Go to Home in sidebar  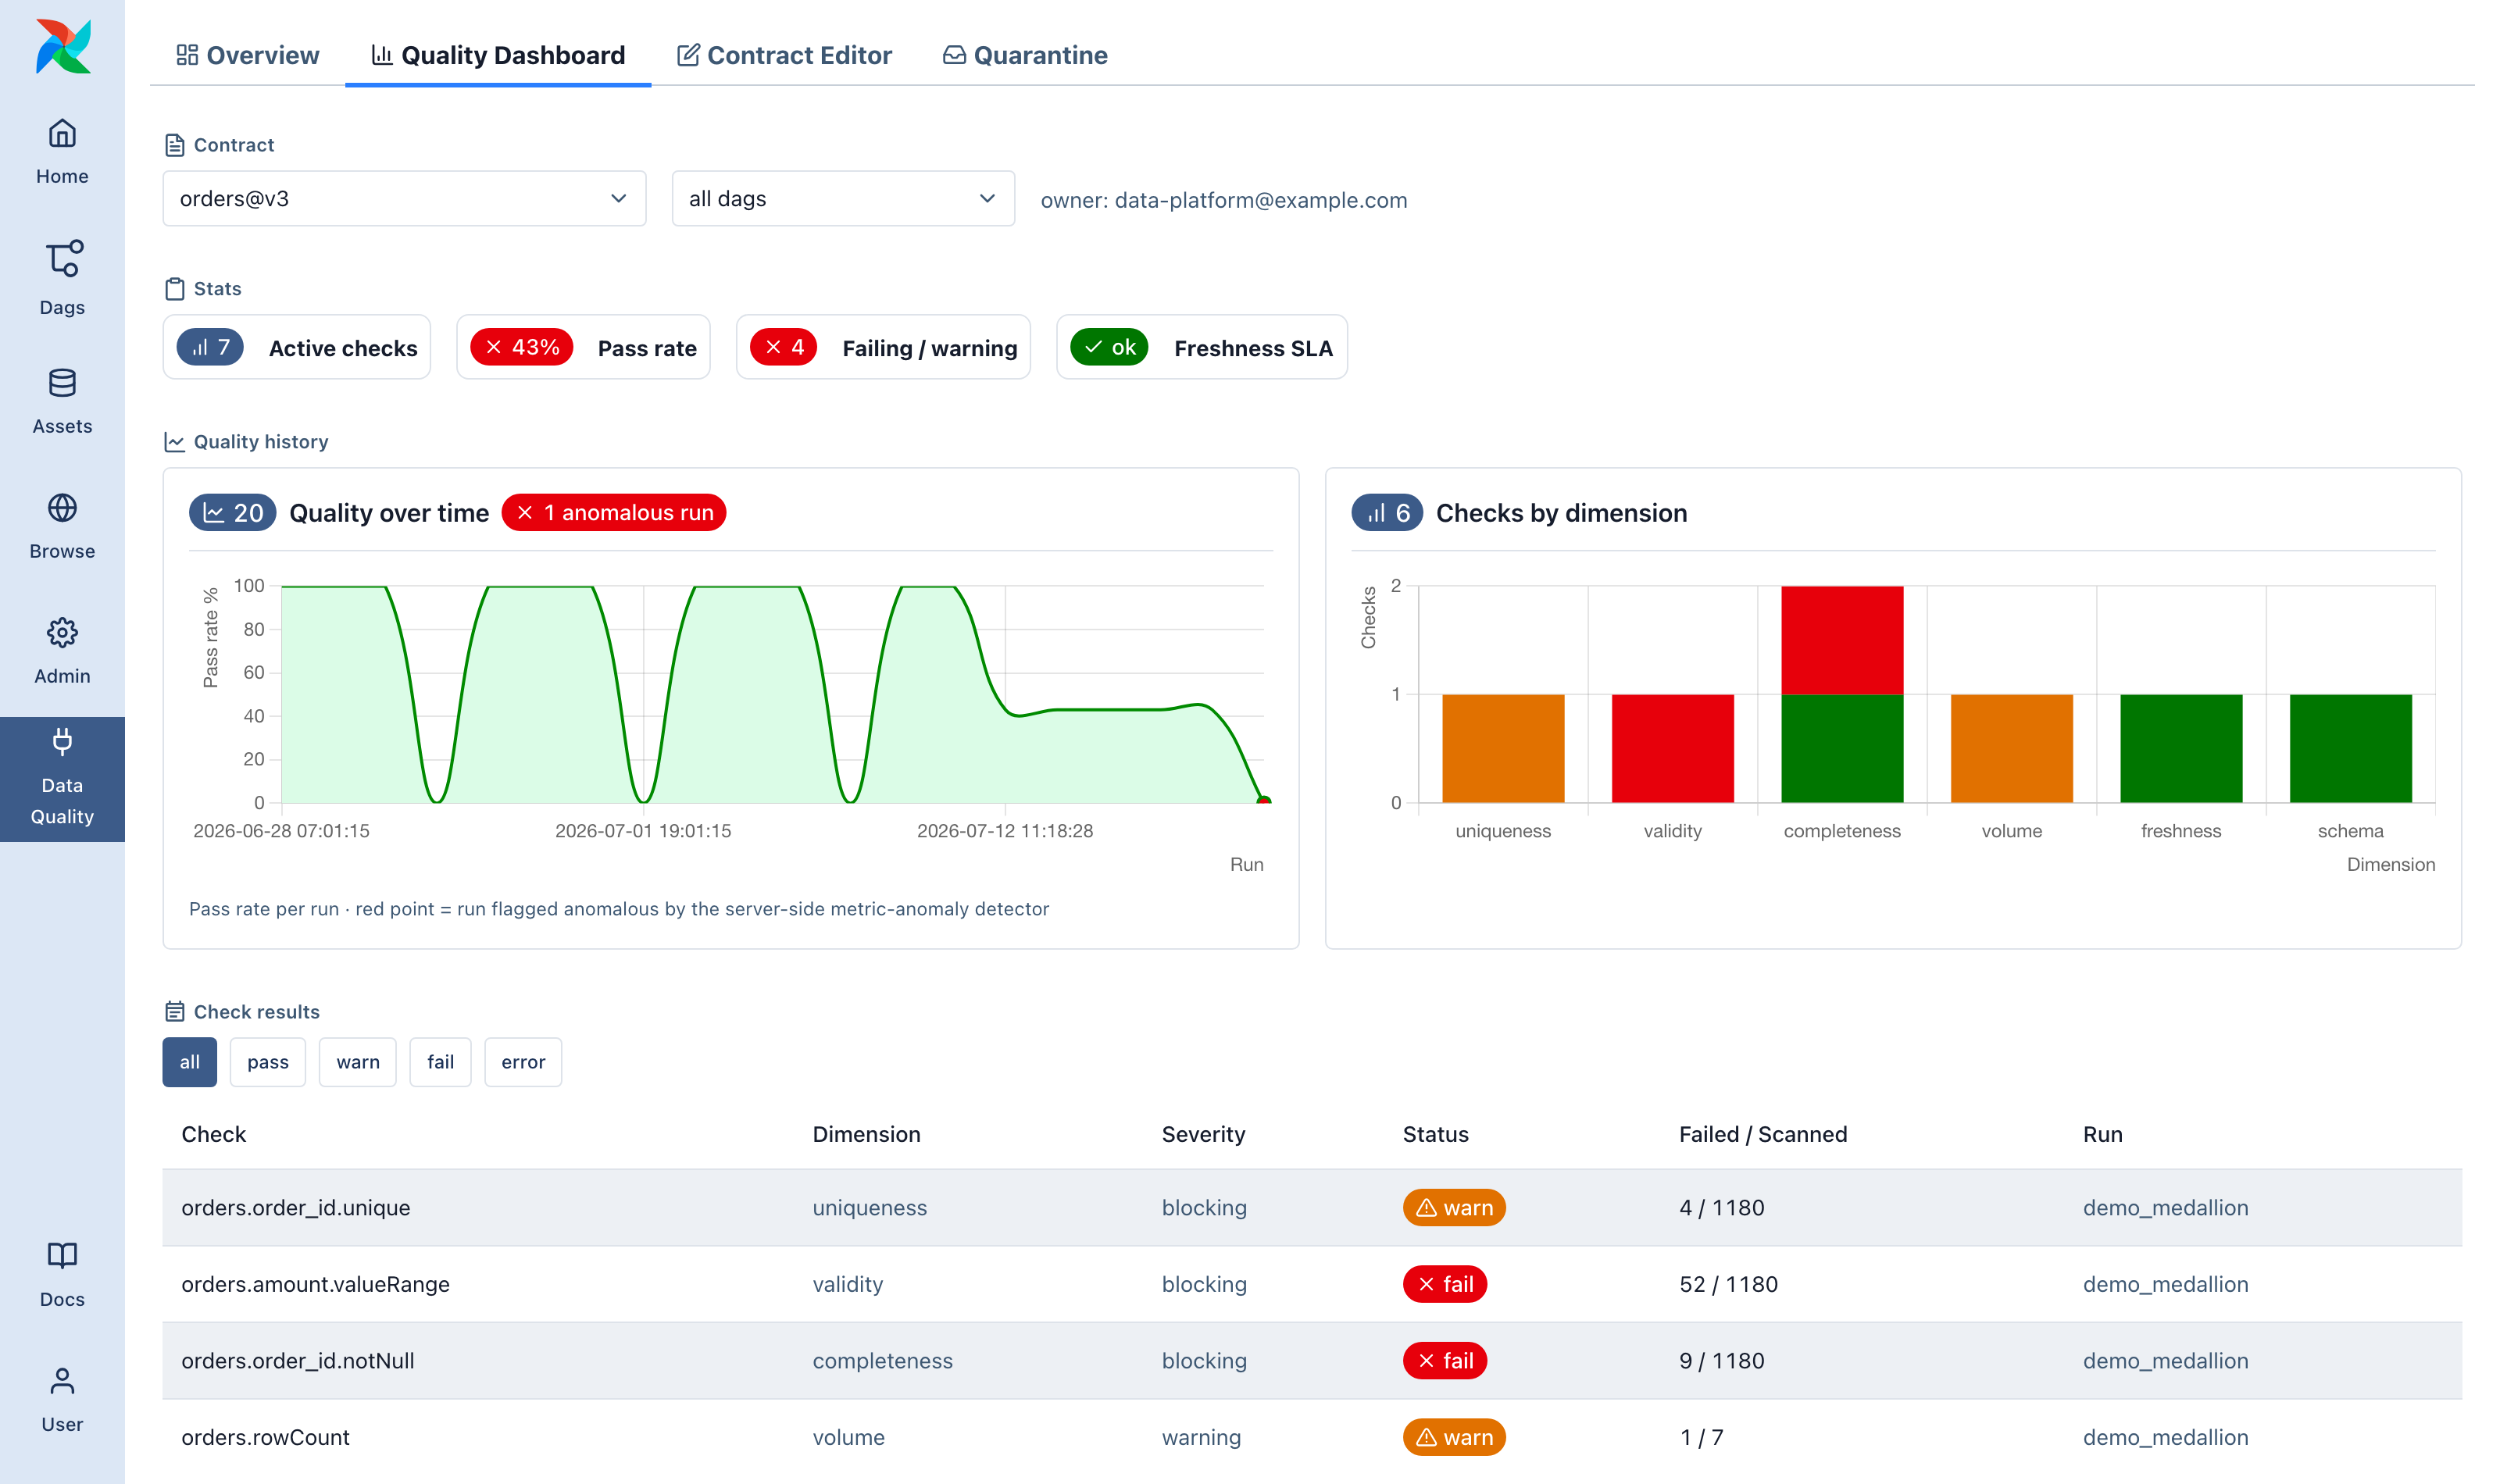tap(62, 152)
